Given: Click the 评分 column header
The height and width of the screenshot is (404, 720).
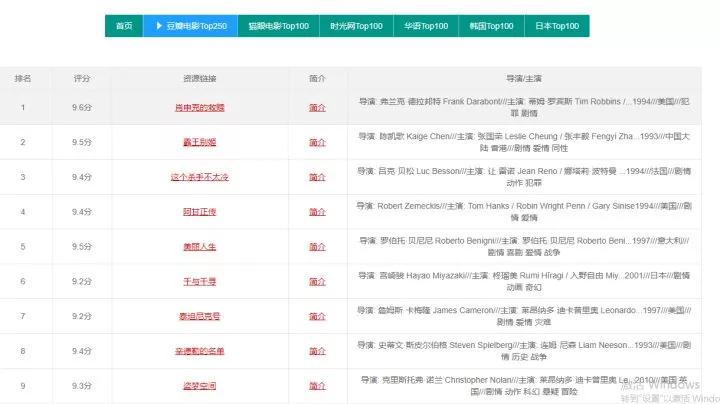Looking at the screenshot, I should pyautogui.click(x=82, y=79).
